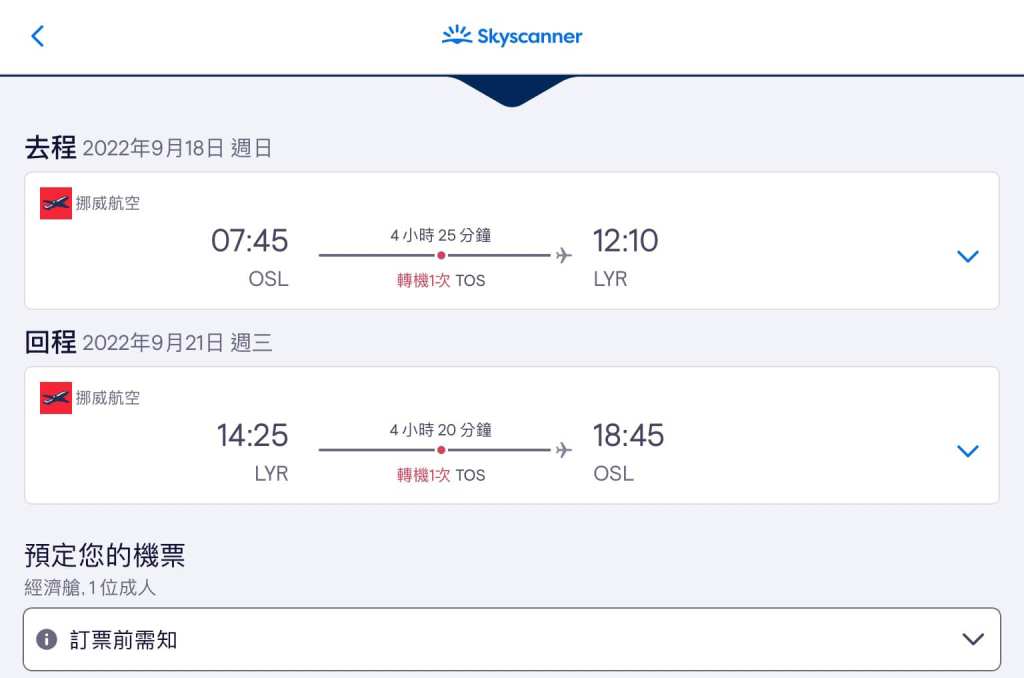Click the red stopover dot on outbound flight
The height and width of the screenshot is (678, 1024).
point(441,256)
